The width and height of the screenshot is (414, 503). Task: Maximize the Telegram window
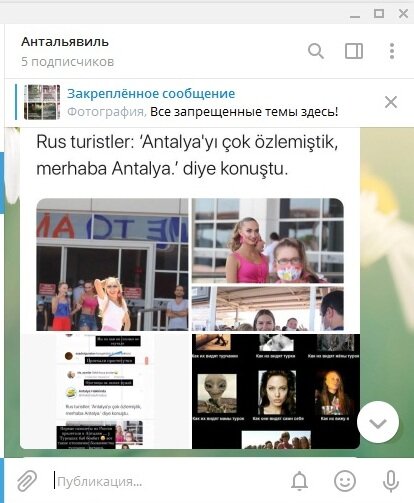pyautogui.click(x=379, y=14)
